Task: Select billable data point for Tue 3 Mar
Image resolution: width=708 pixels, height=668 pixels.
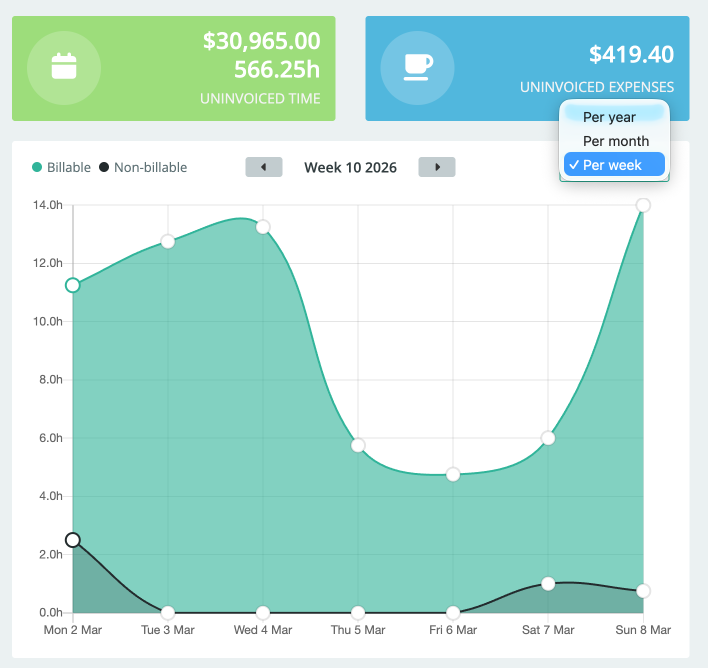Action: [x=168, y=242]
